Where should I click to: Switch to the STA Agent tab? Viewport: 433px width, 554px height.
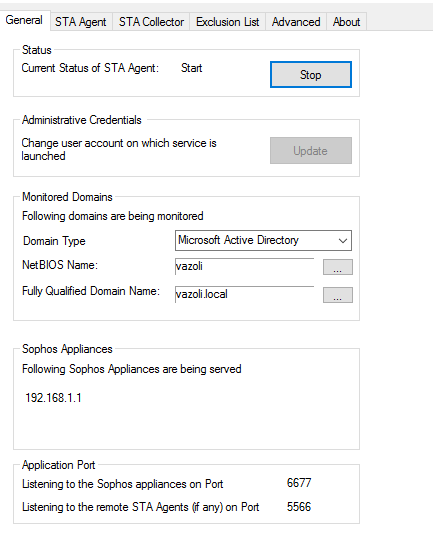(x=81, y=22)
